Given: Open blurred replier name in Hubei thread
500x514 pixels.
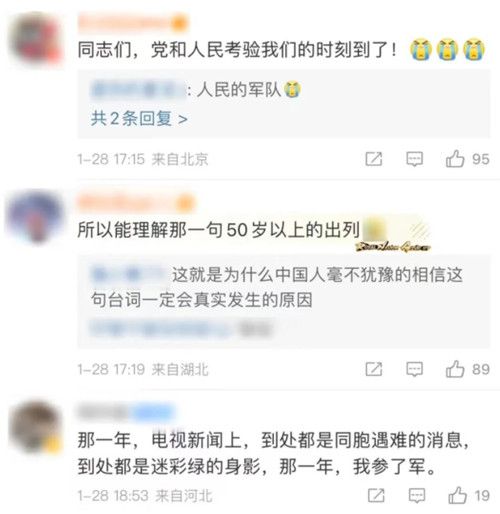Looking at the screenshot, I should click(x=130, y=275).
